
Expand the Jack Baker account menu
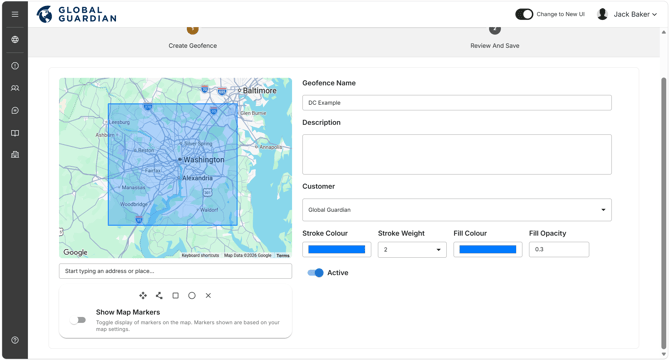click(x=635, y=14)
